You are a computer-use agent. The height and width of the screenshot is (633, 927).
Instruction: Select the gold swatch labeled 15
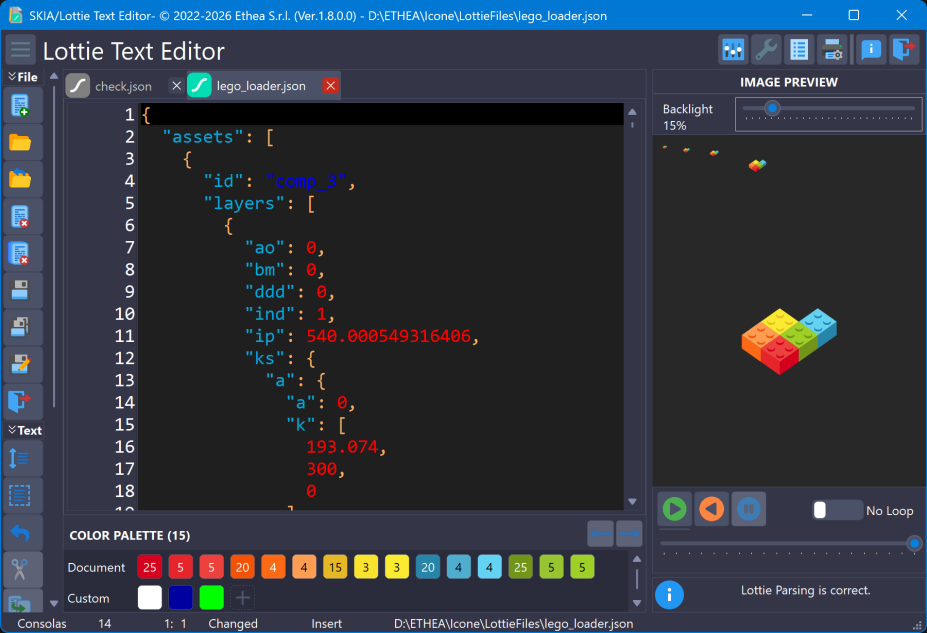335,567
